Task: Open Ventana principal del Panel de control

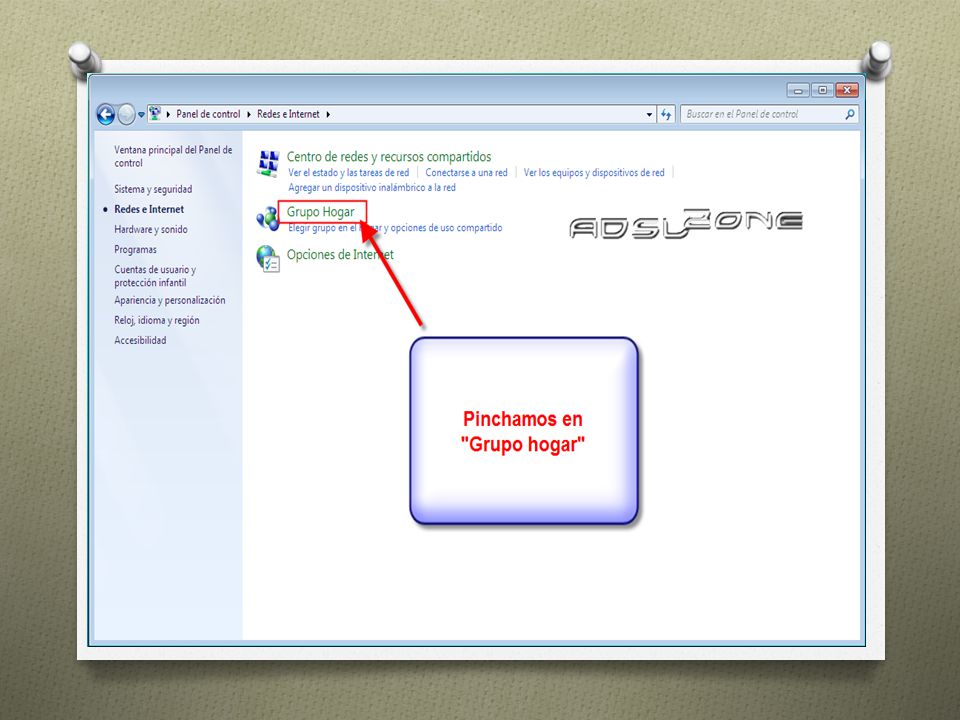Action: coord(173,156)
